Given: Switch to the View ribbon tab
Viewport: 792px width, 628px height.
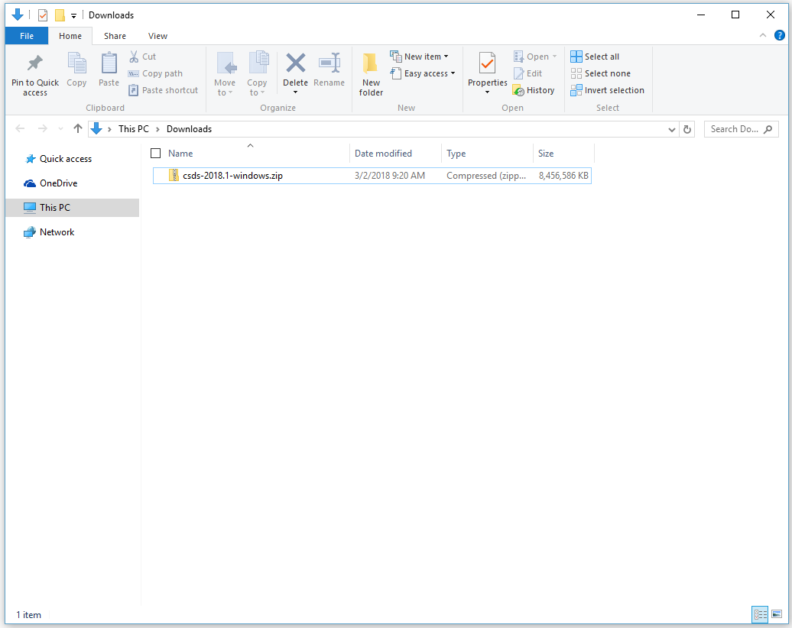Looking at the screenshot, I should click(x=157, y=36).
